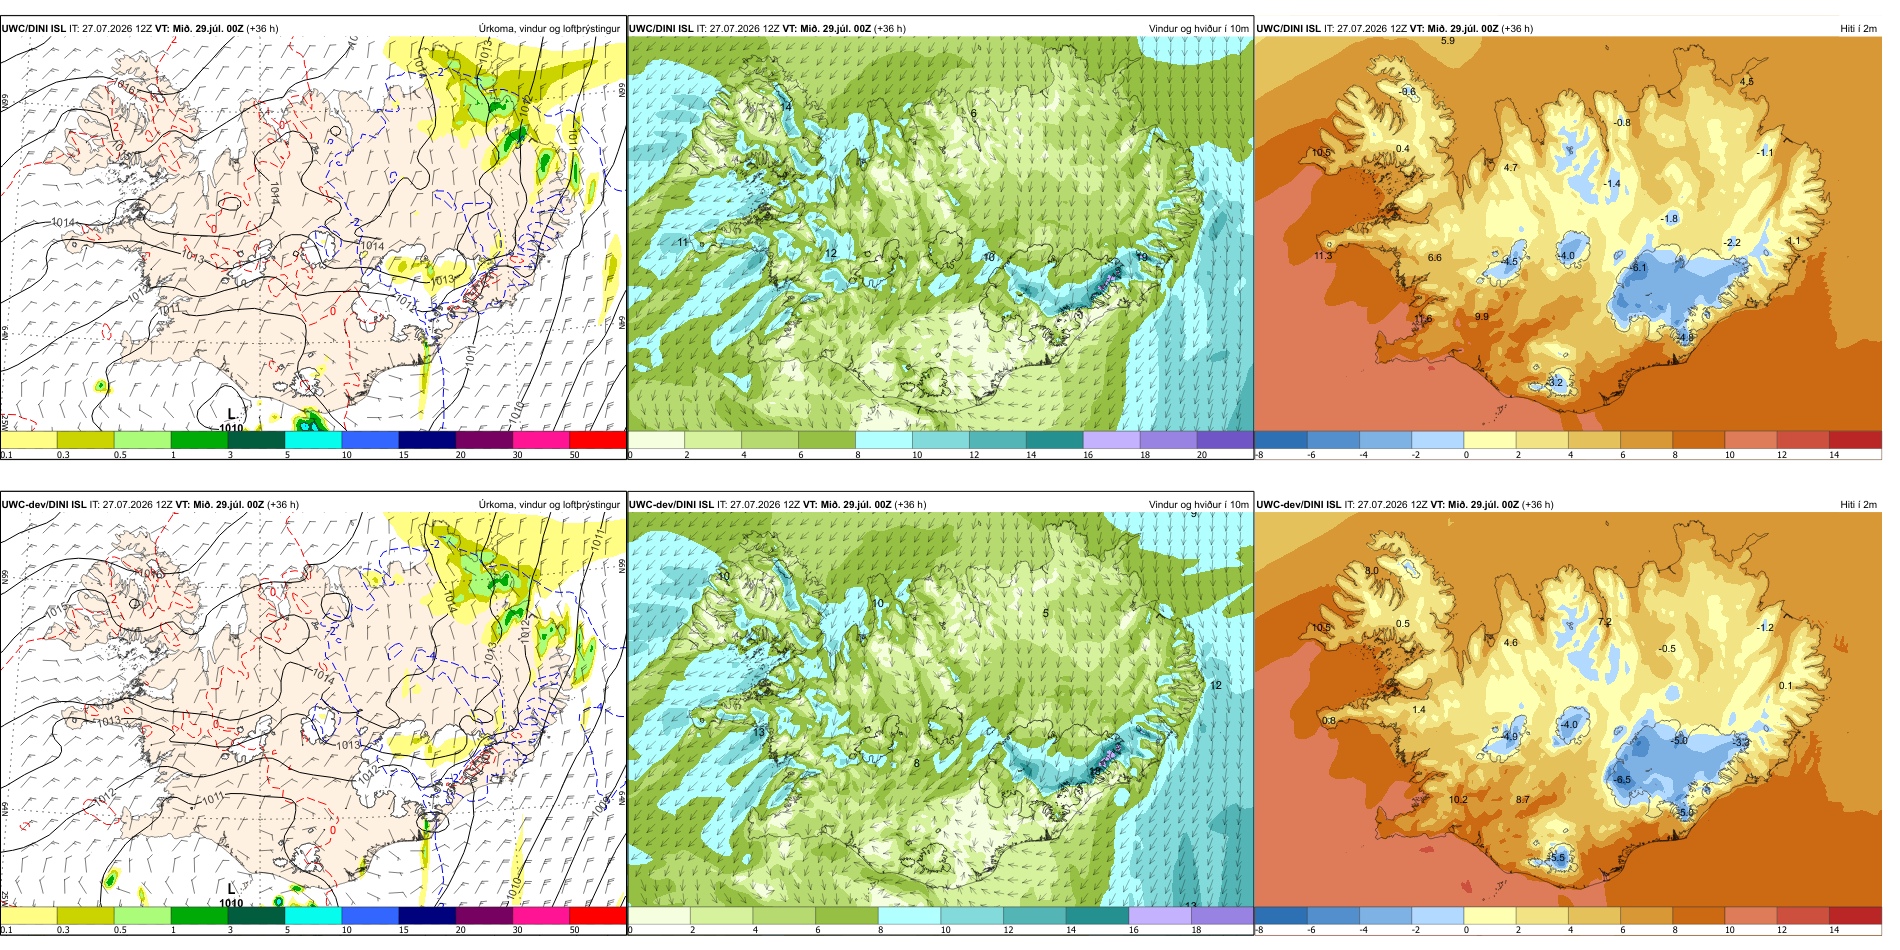Click temperature value 11.6 on the UWC temperature map
The height and width of the screenshot is (950, 1900).
coord(1423,319)
